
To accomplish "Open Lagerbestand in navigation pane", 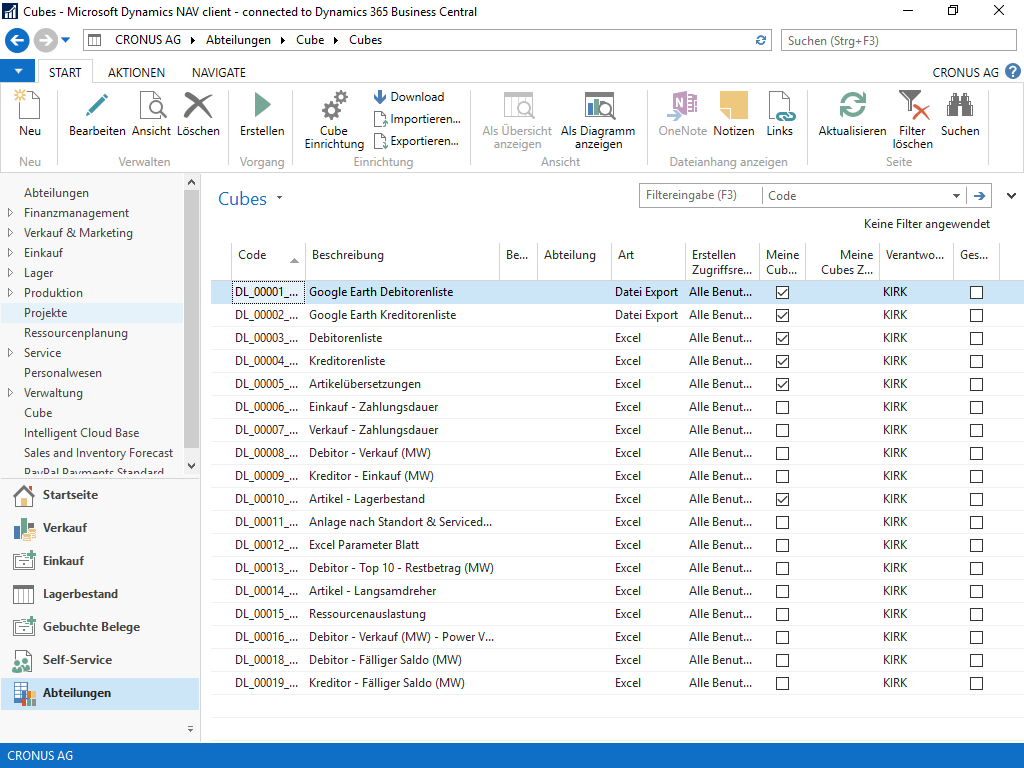I will 99,594.
